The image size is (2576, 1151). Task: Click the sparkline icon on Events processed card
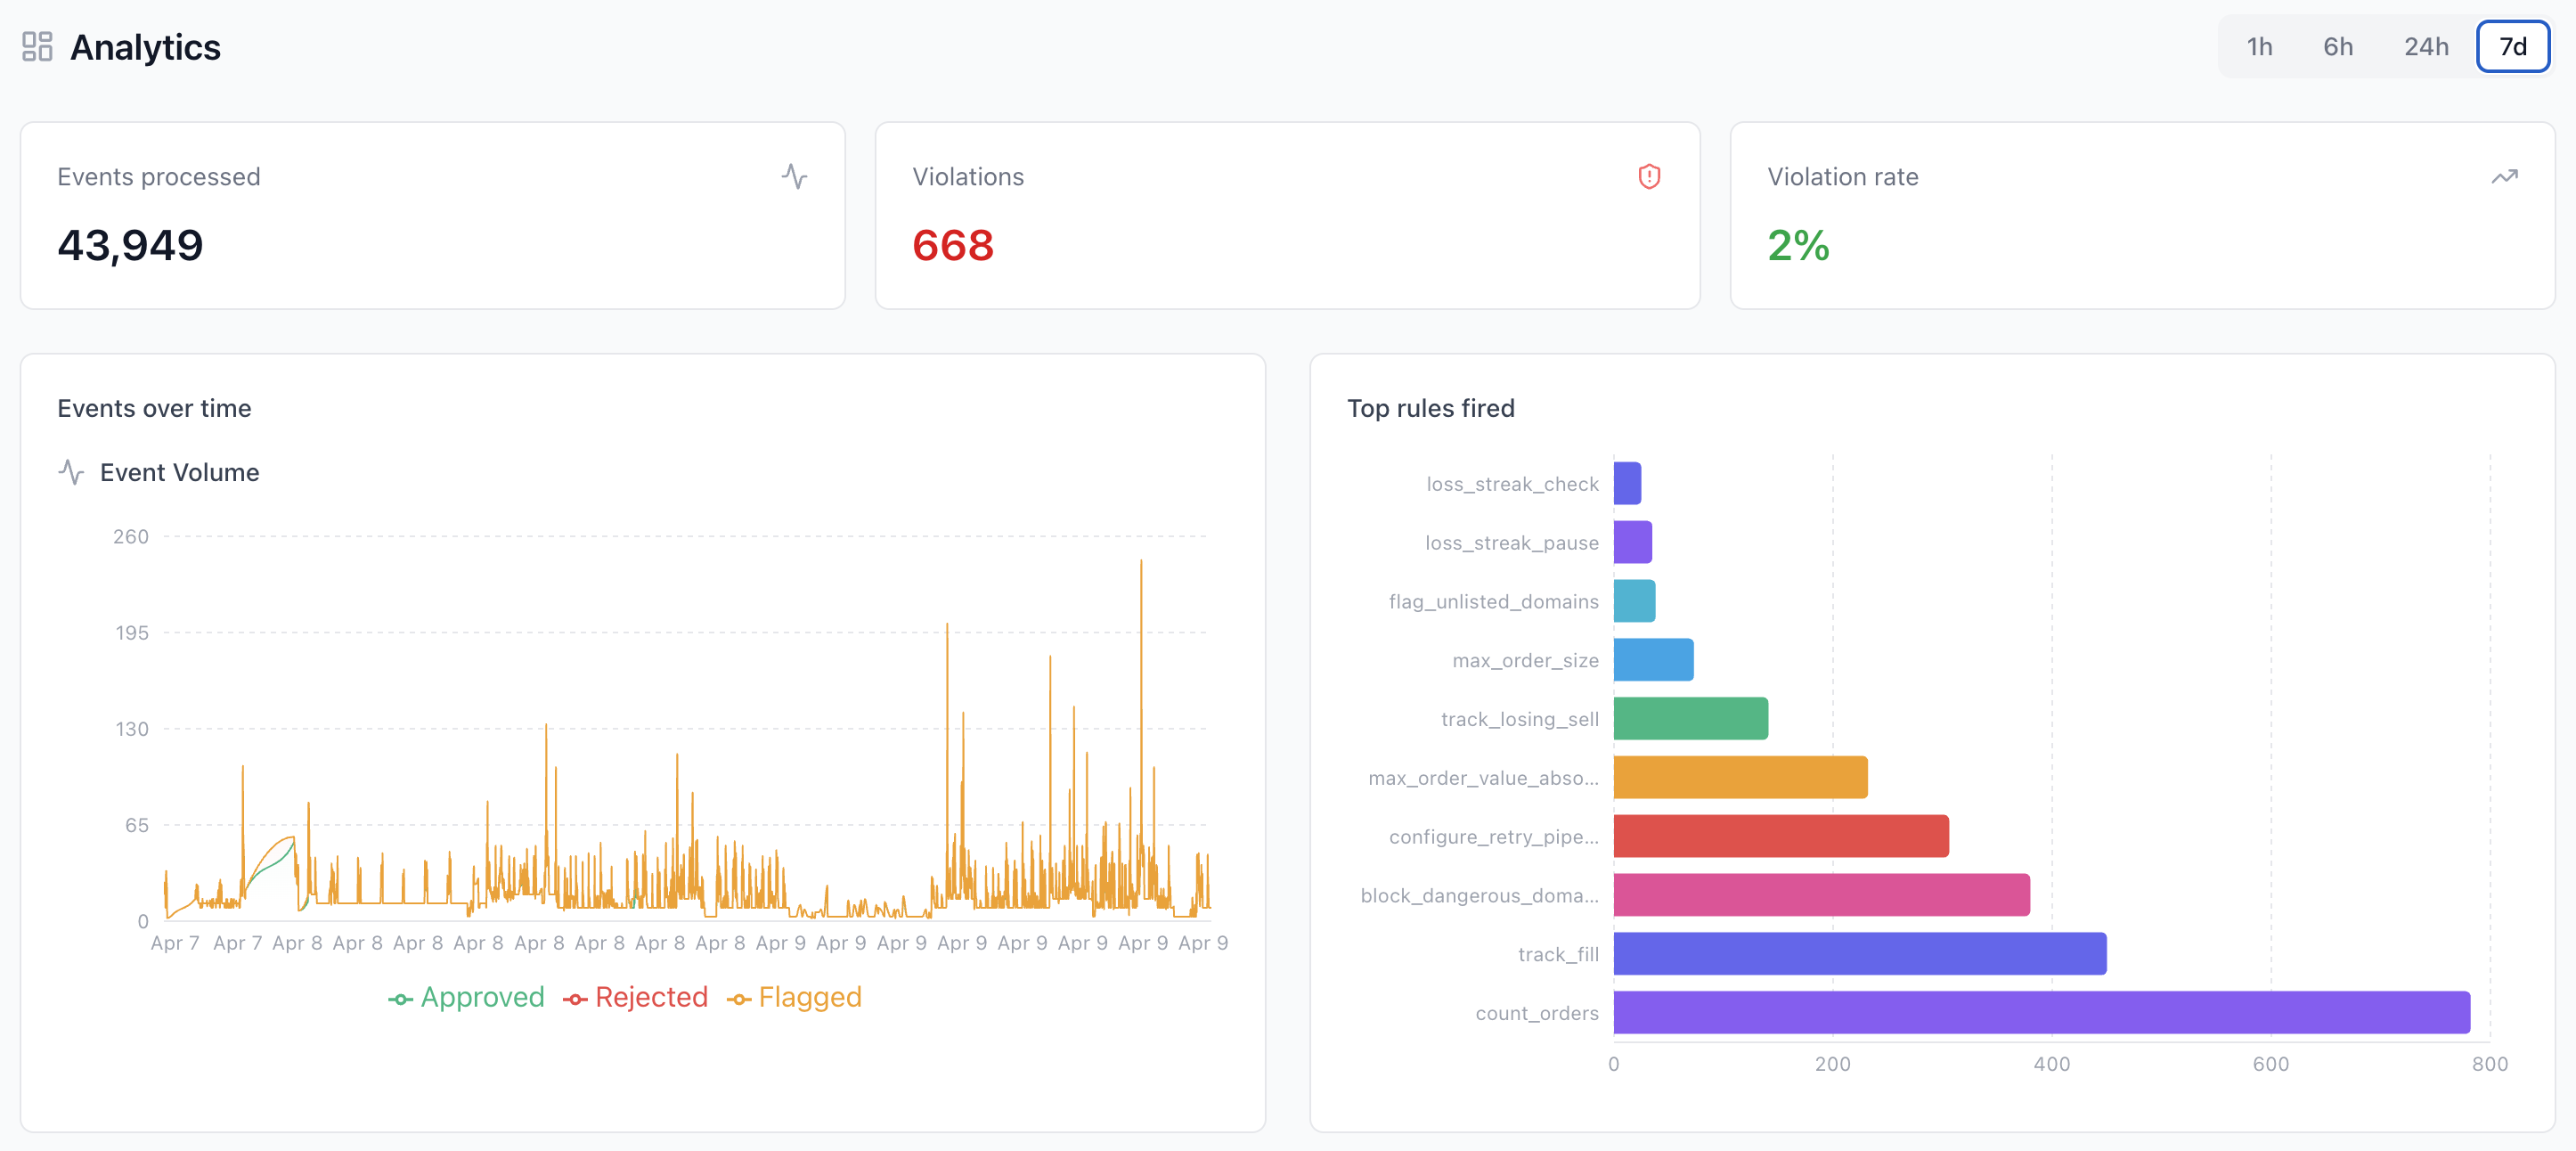coord(794,177)
